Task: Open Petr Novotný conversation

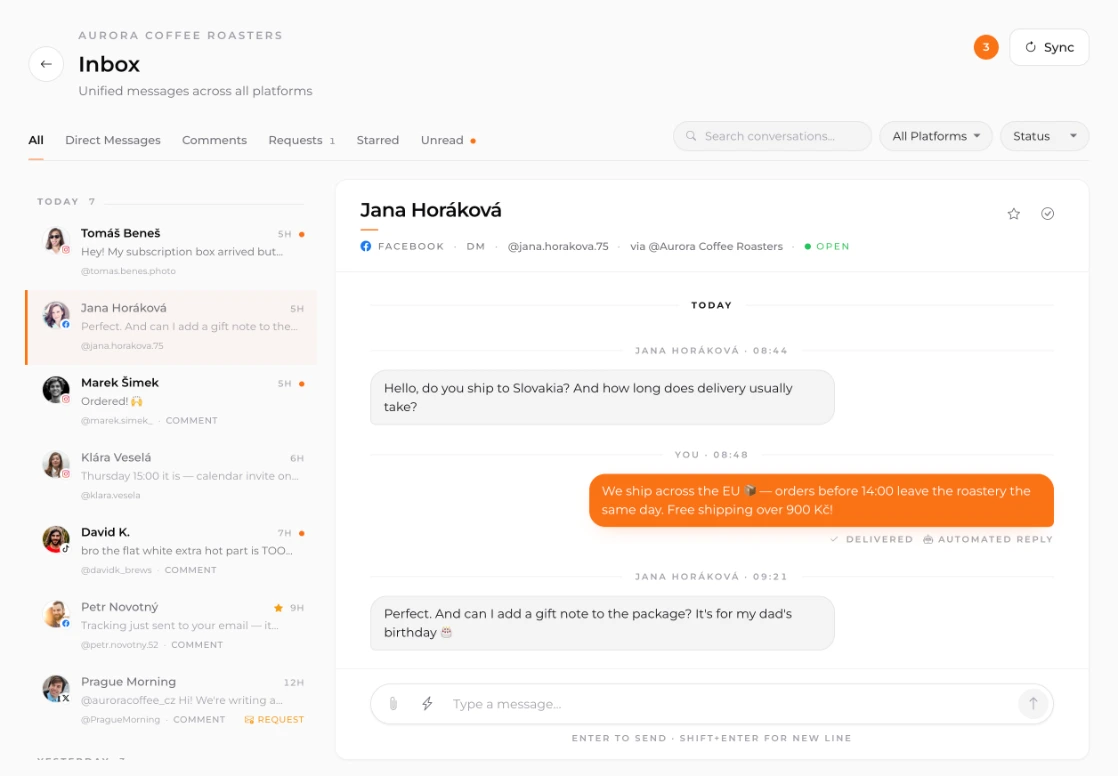Action: tap(171, 626)
